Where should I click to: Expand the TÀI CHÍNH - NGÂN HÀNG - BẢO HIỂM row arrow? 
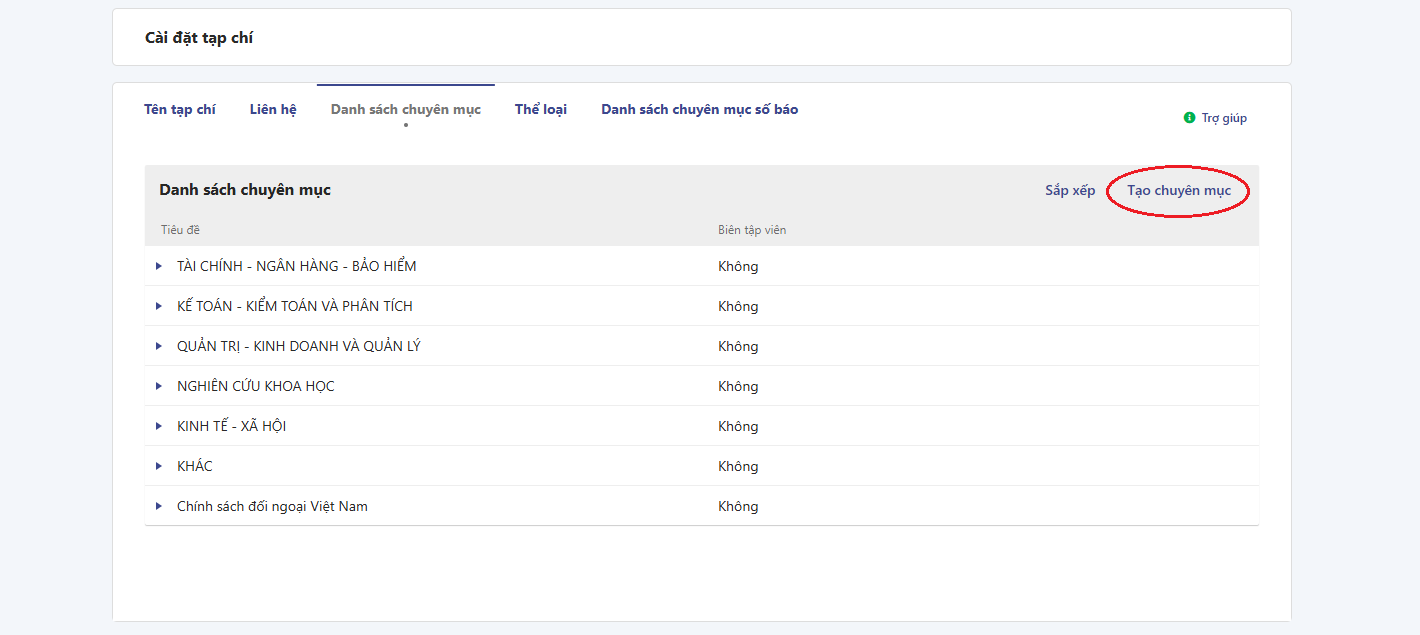tap(159, 266)
